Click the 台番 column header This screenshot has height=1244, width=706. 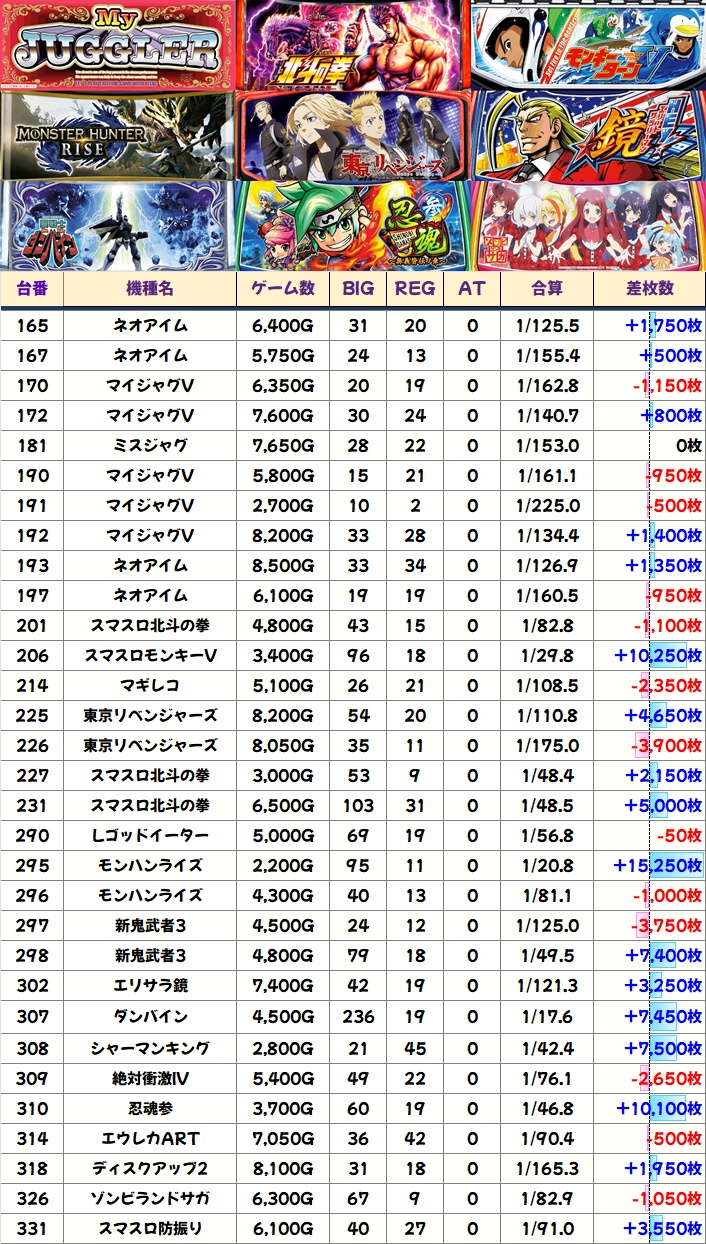(x=32, y=288)
